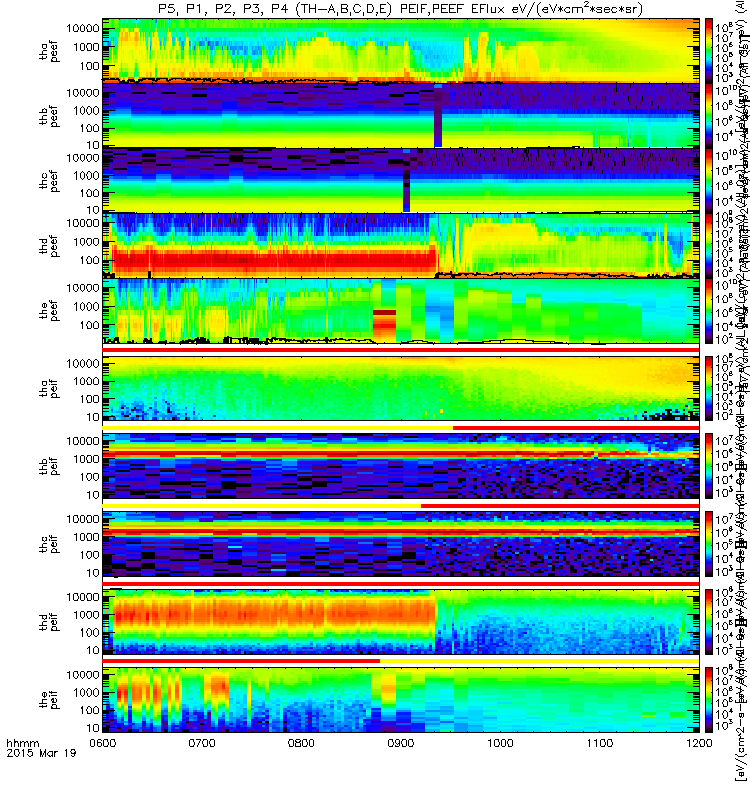The image size is (750, 800).
Task: Click the color bar beside thd peef panel
Action: coord(709,246)
